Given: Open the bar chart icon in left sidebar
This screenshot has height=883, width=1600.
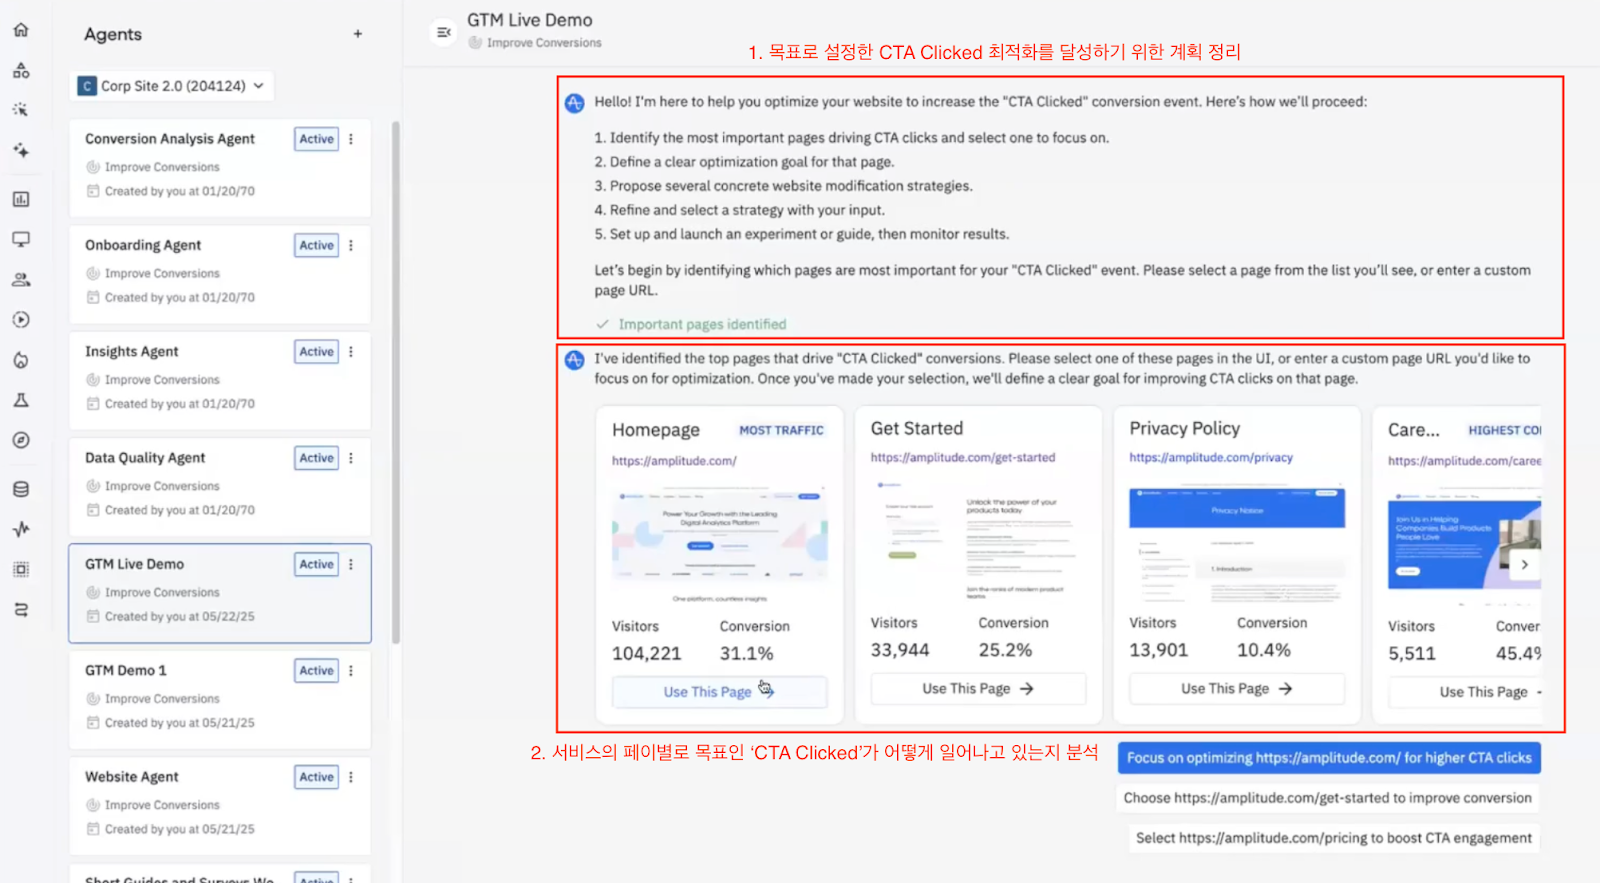Looking at the screenshot, I should (x=21, y=199).
